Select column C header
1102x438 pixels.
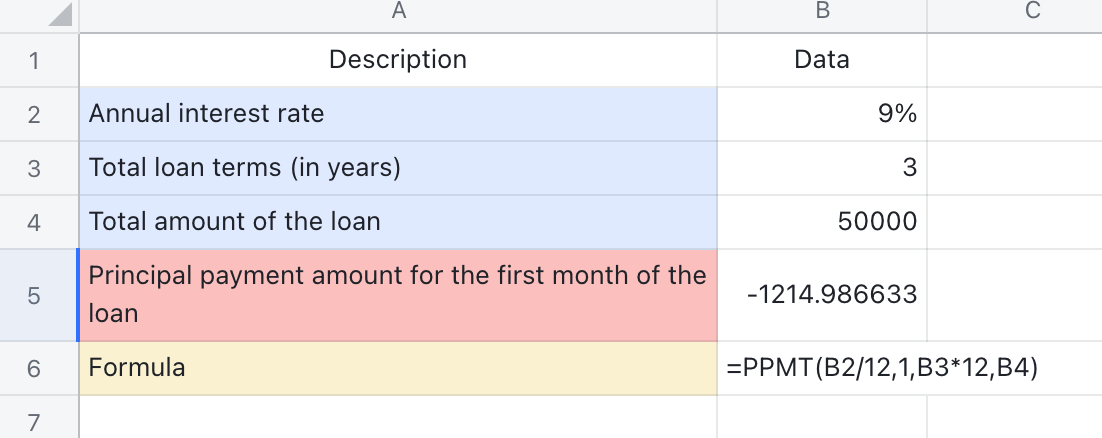tap(1033, 12)
